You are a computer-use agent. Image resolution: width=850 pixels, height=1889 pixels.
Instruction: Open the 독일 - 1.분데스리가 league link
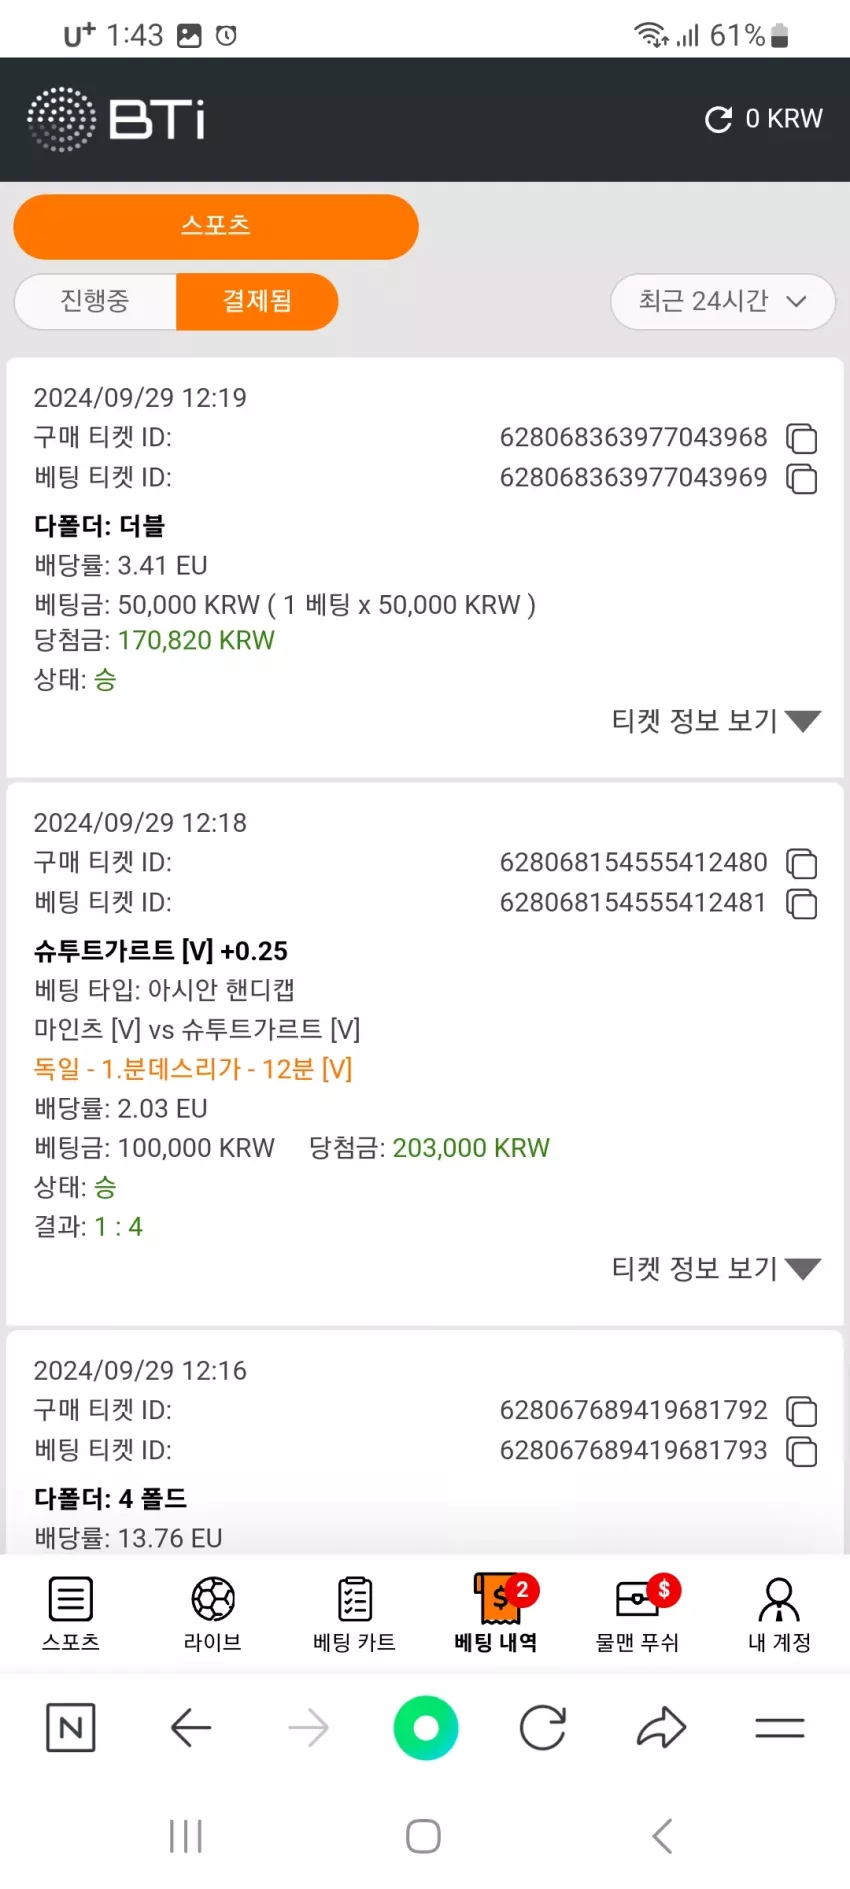point(193,1069)
